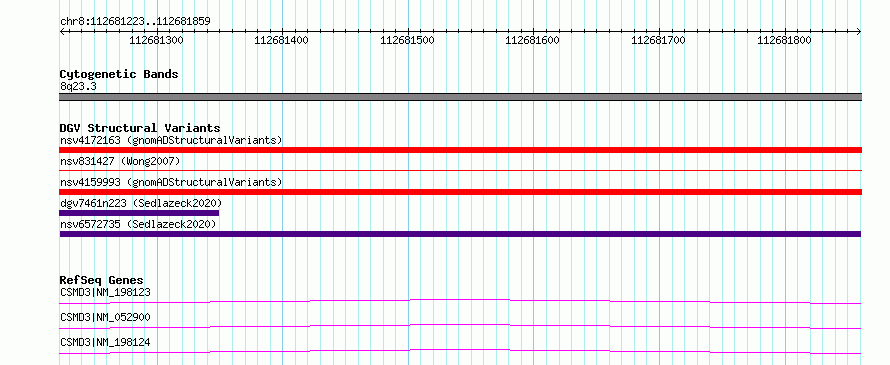Open gene CSMD3|NM_198123 label
The height and width of the screenshot is (365, 890).
coord(105,293)
